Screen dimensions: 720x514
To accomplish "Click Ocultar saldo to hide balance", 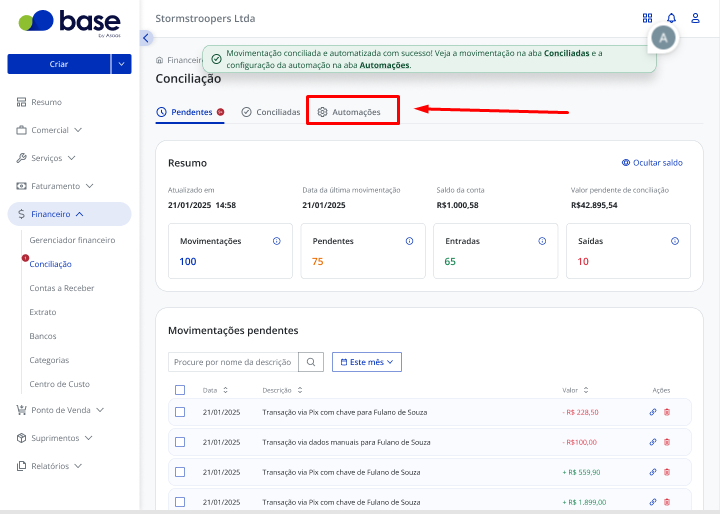I will click(652, 163).
